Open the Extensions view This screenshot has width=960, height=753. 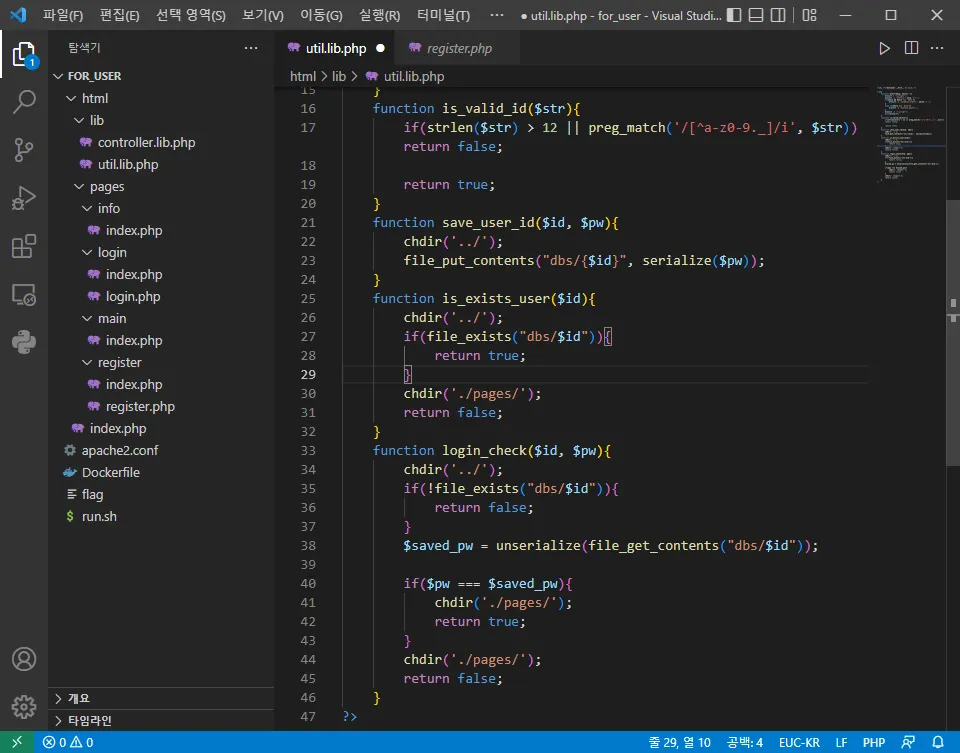click(24, 246)
